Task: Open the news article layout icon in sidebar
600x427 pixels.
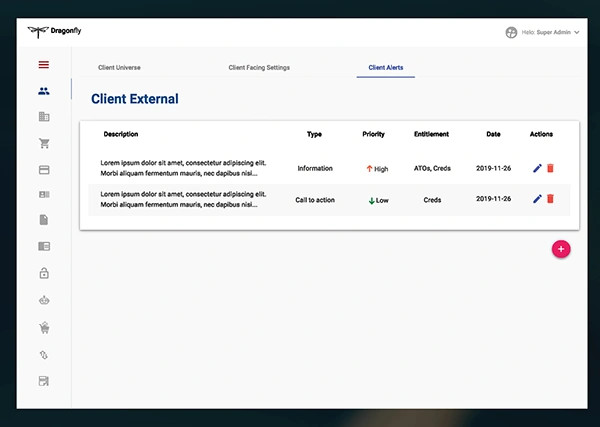Action: pos(44,246)
